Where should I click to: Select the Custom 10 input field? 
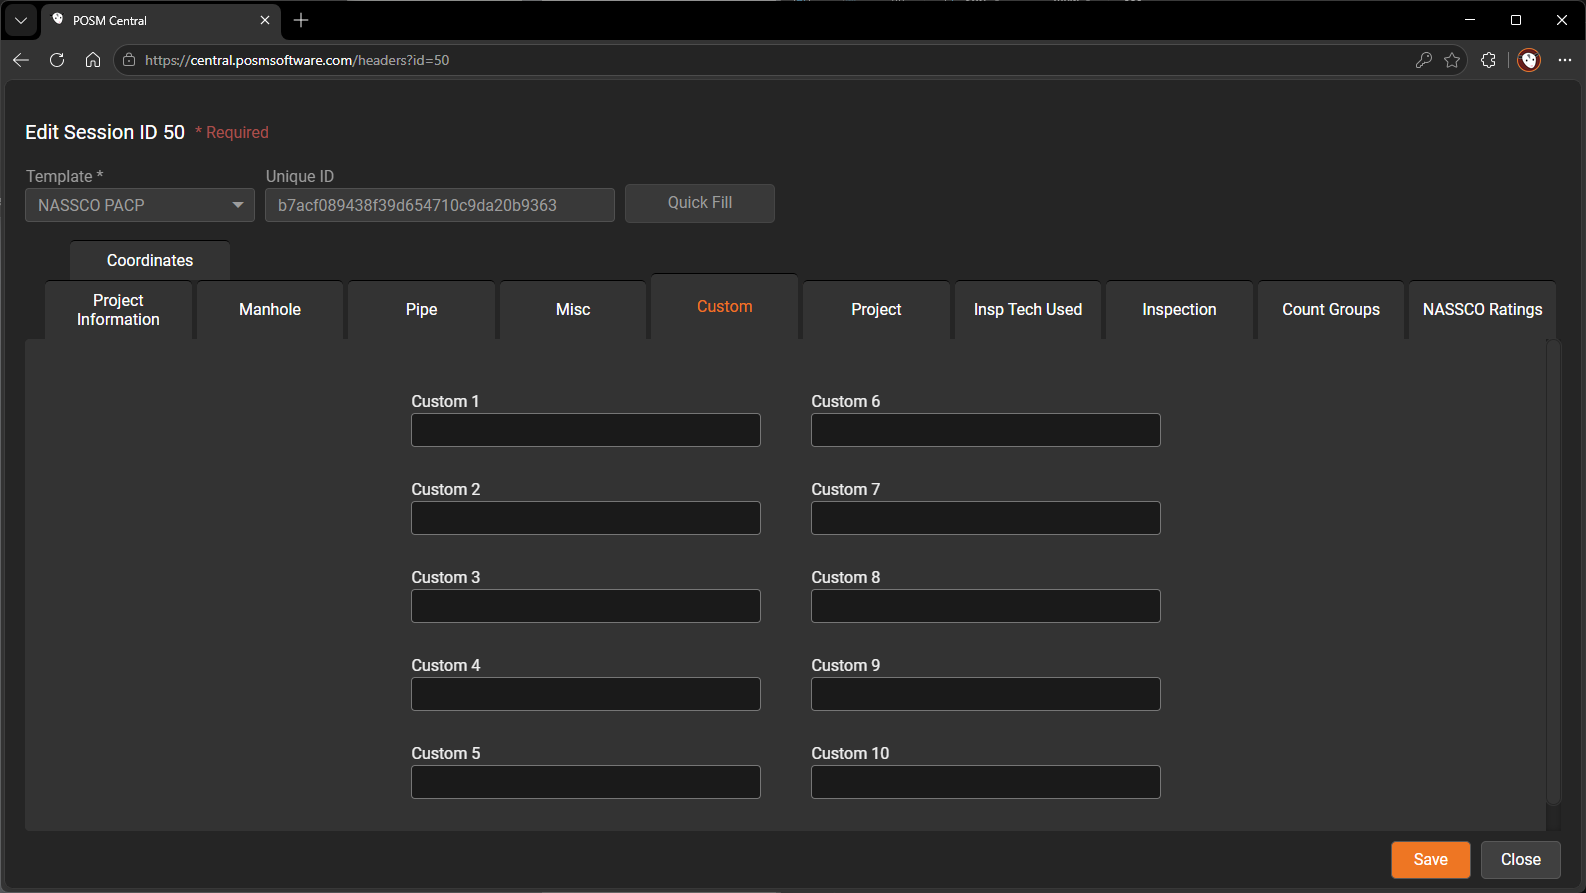point(986,782)
